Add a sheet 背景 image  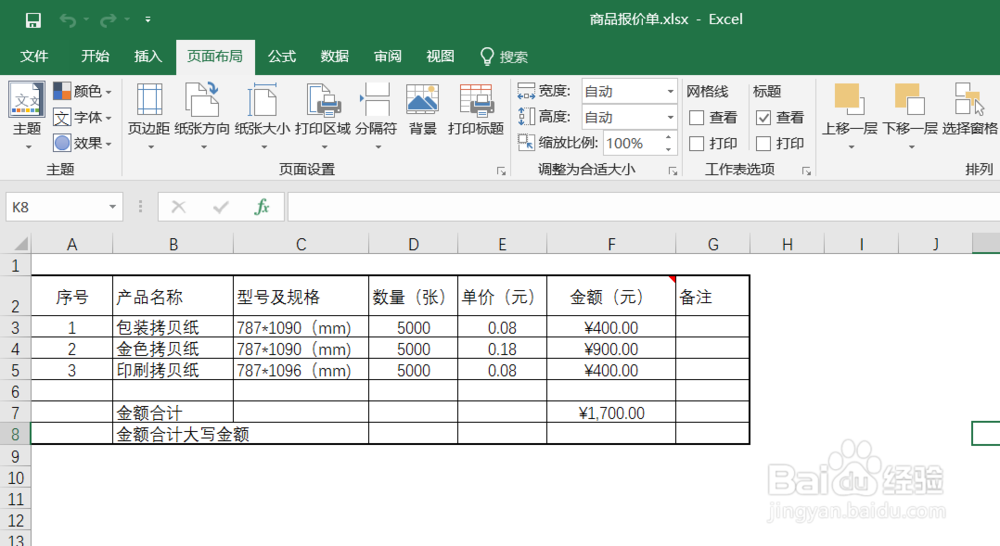(422, 110)
